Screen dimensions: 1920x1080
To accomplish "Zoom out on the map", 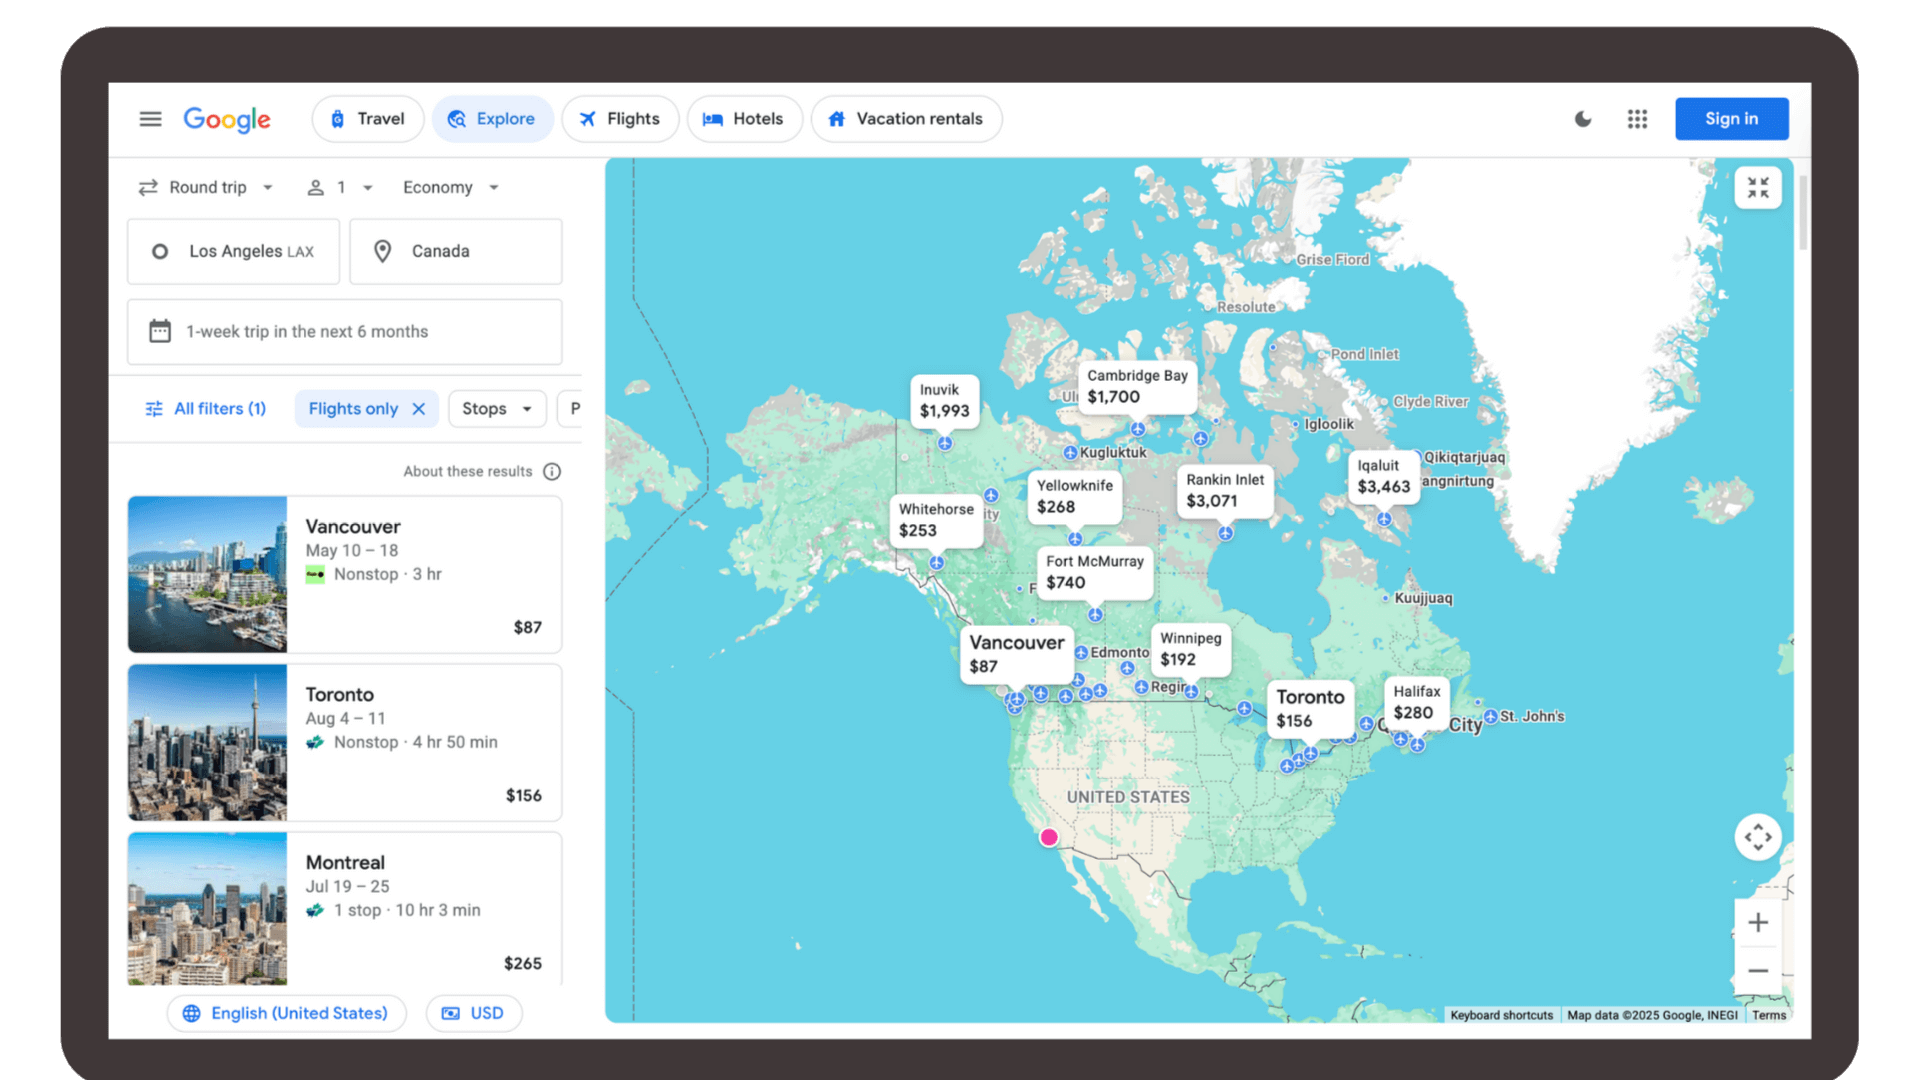I will pyautogui.click(x=1758, y=970).
